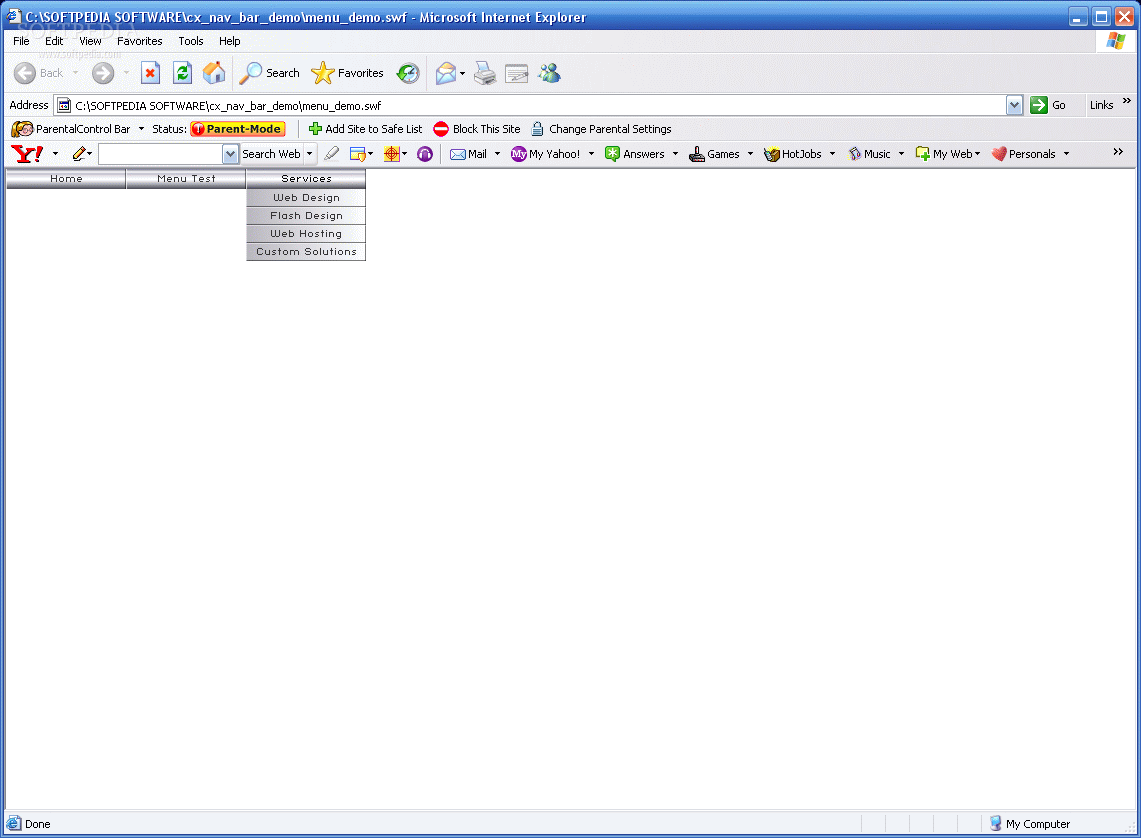
Task: Click the address bar field
Action: tap(530, 105)
